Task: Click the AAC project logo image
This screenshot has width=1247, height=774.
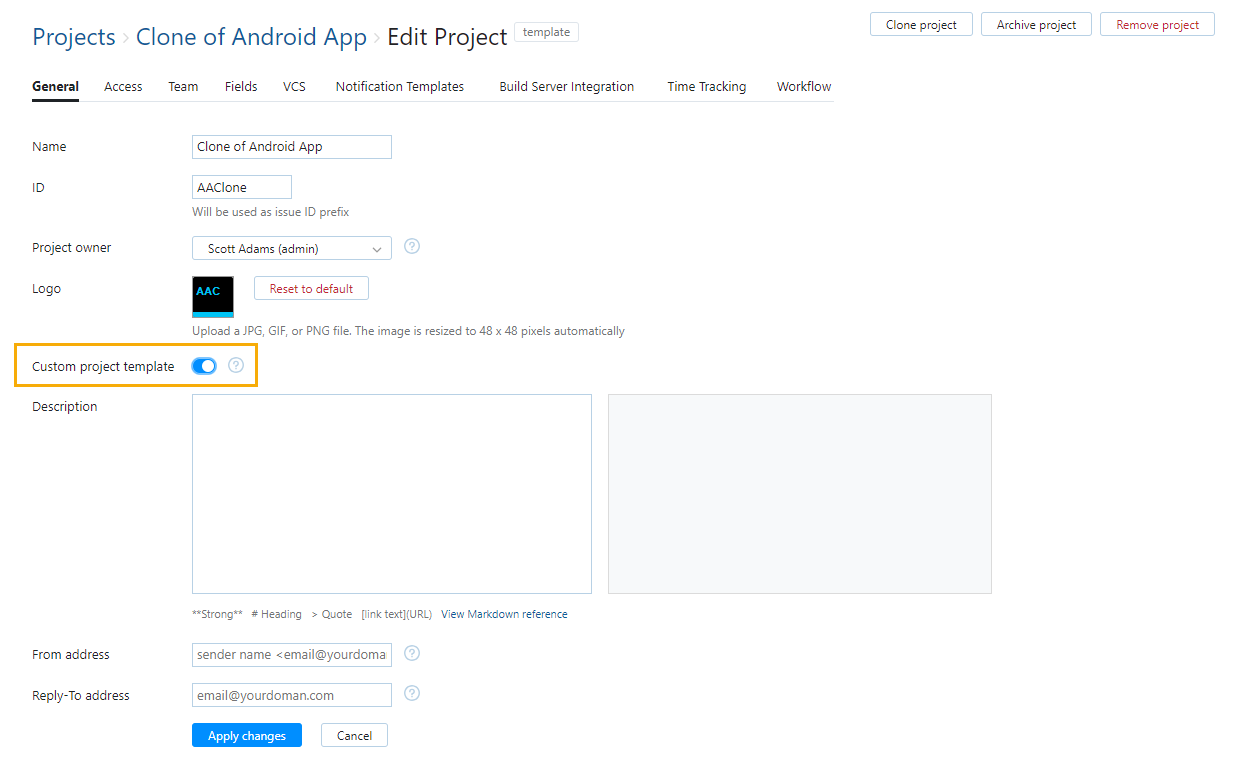Action: coord(212,296)
